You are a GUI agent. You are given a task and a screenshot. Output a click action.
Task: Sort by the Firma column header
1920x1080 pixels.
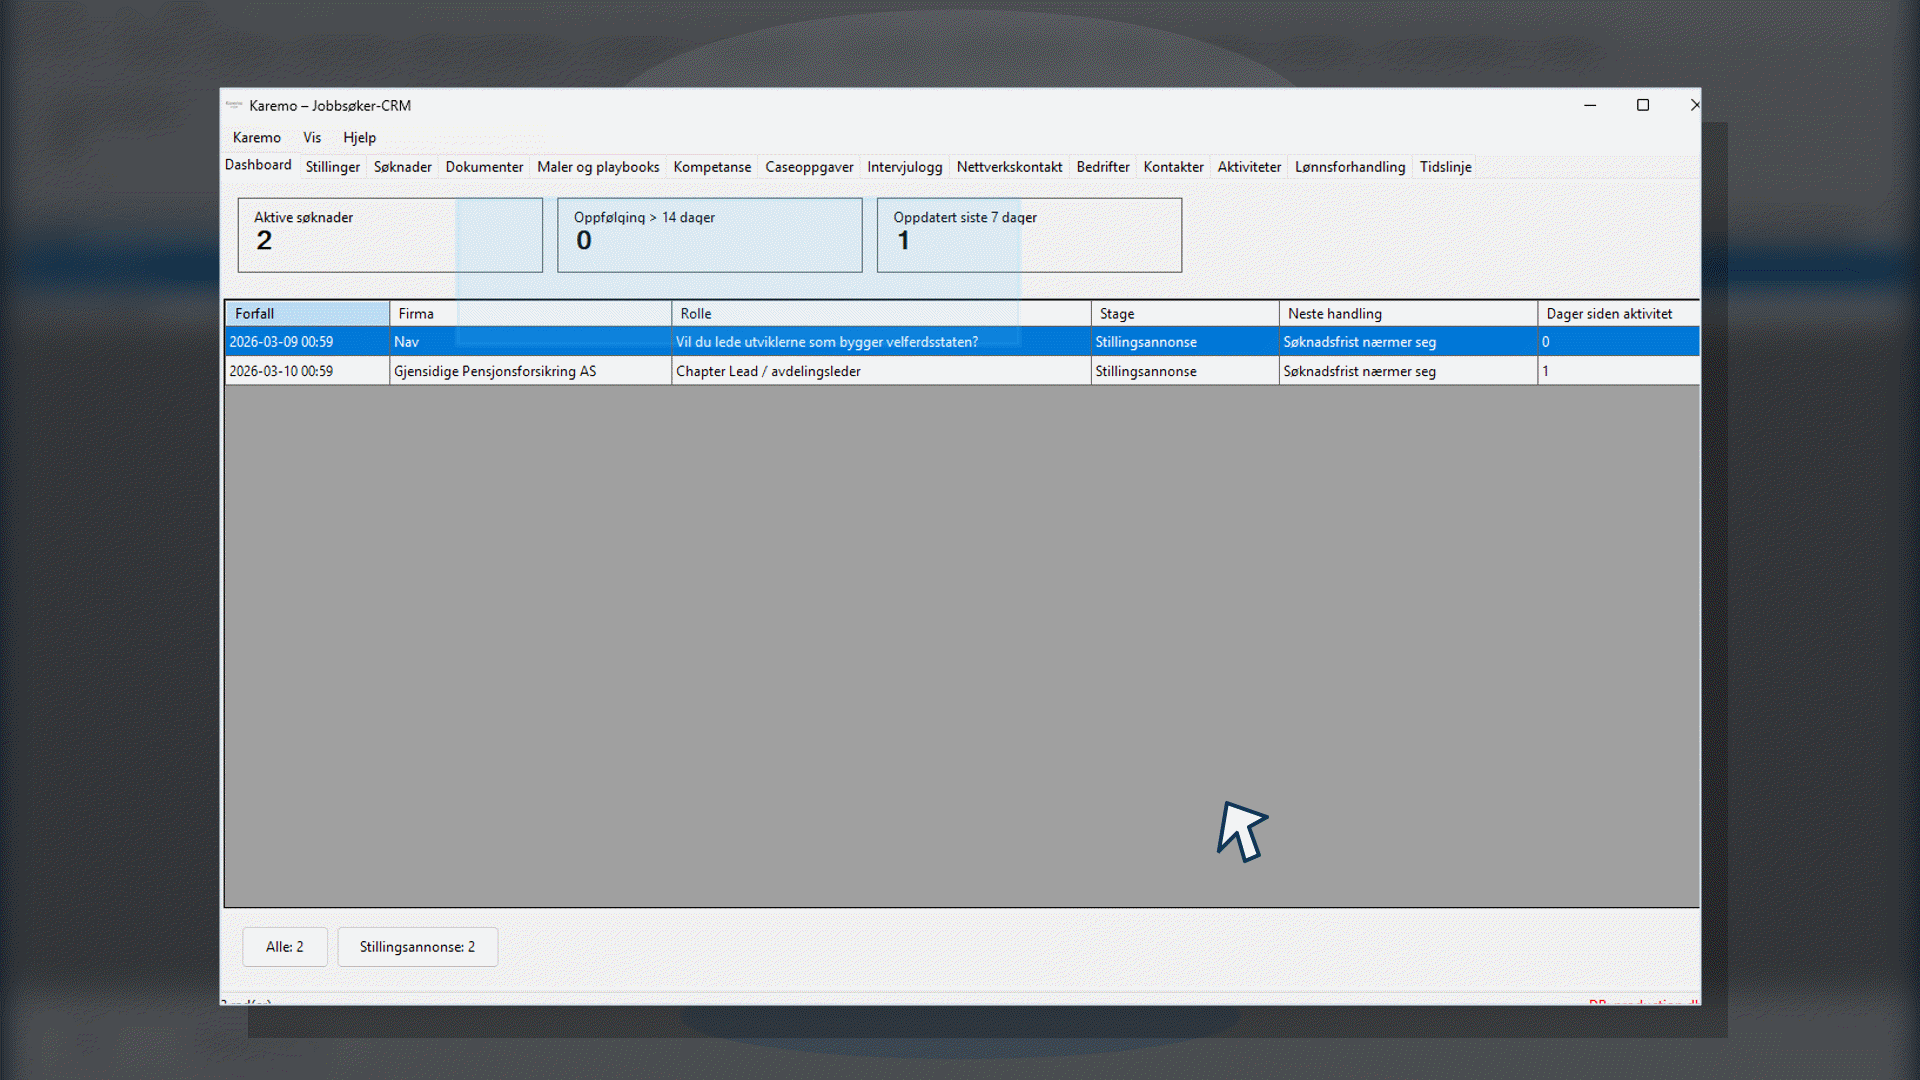click(530, 314)
